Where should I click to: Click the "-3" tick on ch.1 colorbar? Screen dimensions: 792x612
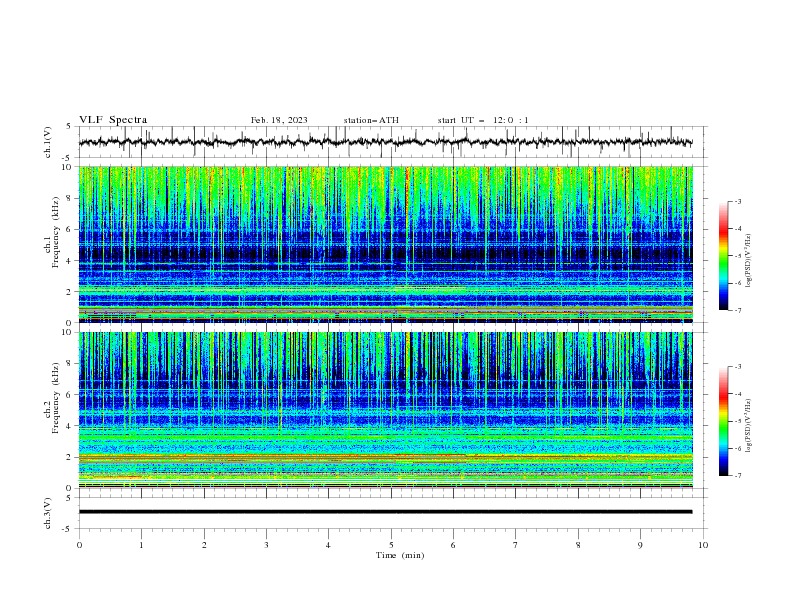pos(738,201)
